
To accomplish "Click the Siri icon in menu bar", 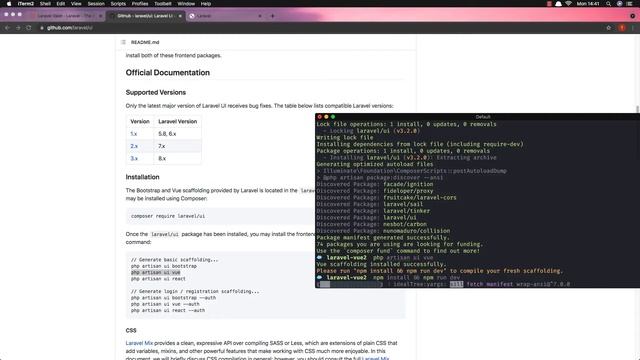I will pyautogui.click(x=619, y=4).
